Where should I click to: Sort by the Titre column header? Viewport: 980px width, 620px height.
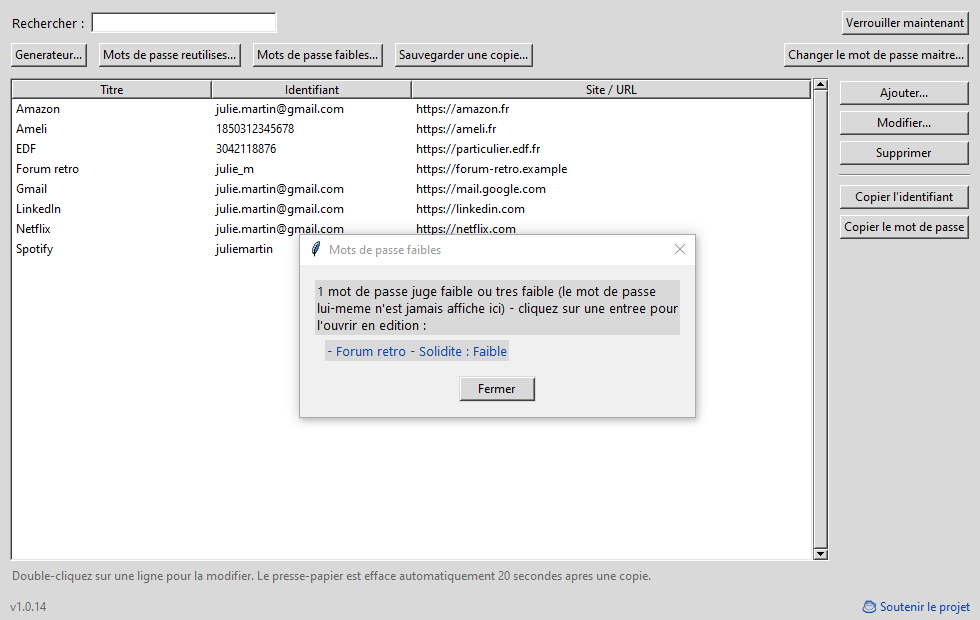tap(112, 89)
